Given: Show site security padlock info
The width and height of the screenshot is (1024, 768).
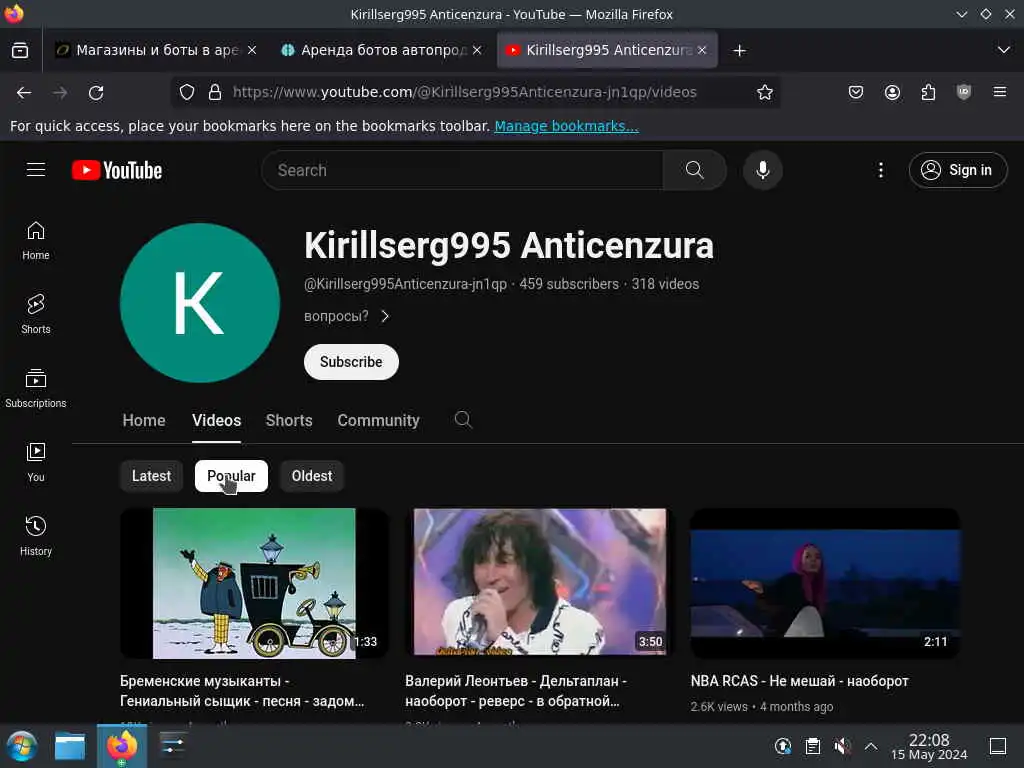Looking at the screenshot, I should 215,93.
